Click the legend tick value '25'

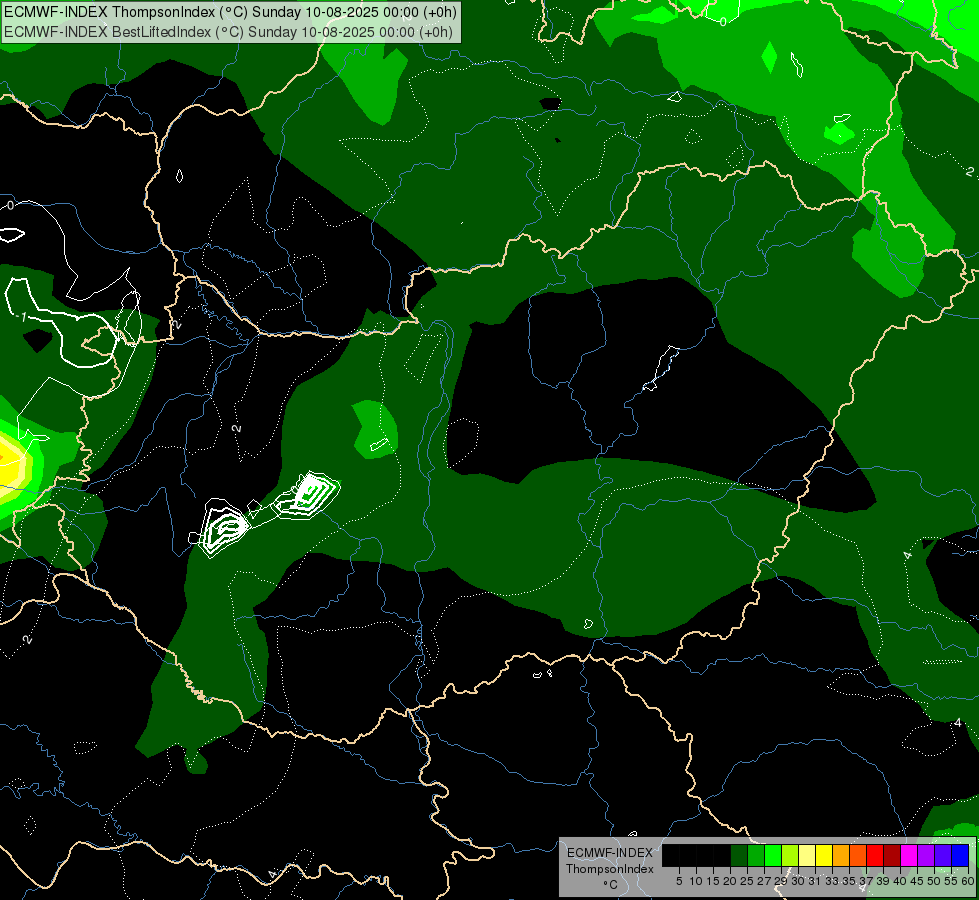[x=747, y=881]
